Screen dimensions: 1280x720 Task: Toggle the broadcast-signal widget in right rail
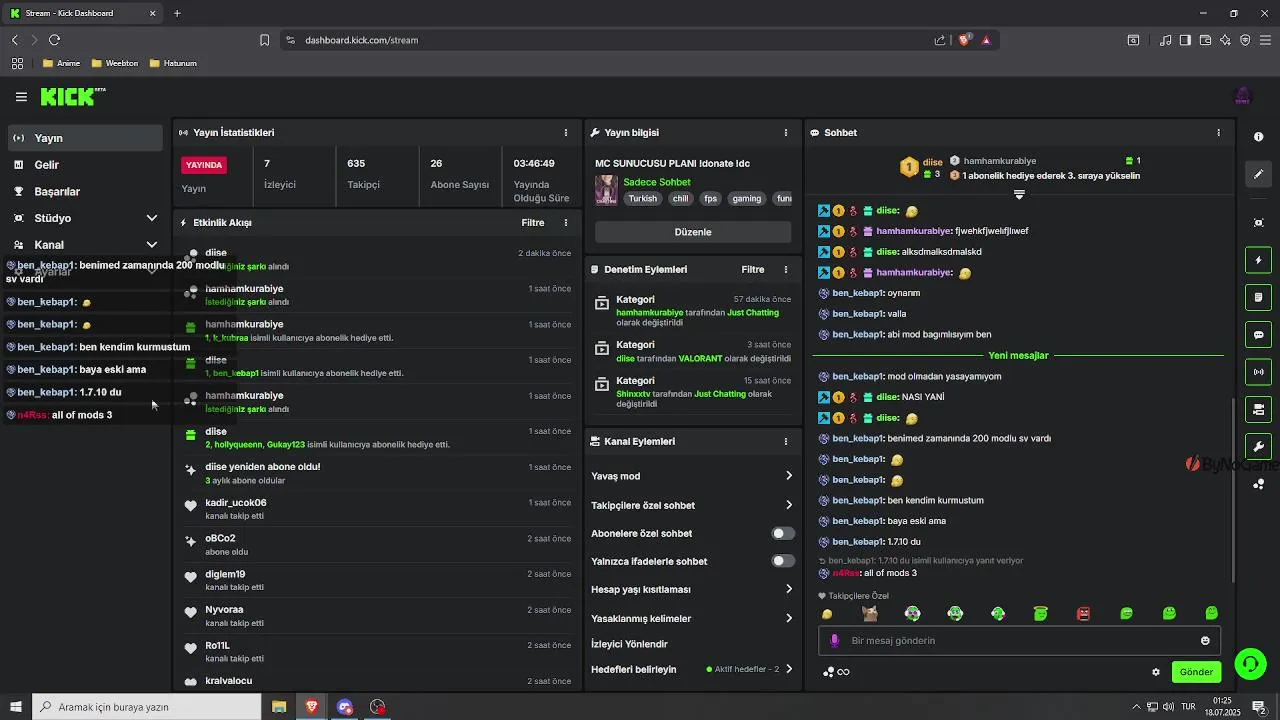click(1258, 372)
